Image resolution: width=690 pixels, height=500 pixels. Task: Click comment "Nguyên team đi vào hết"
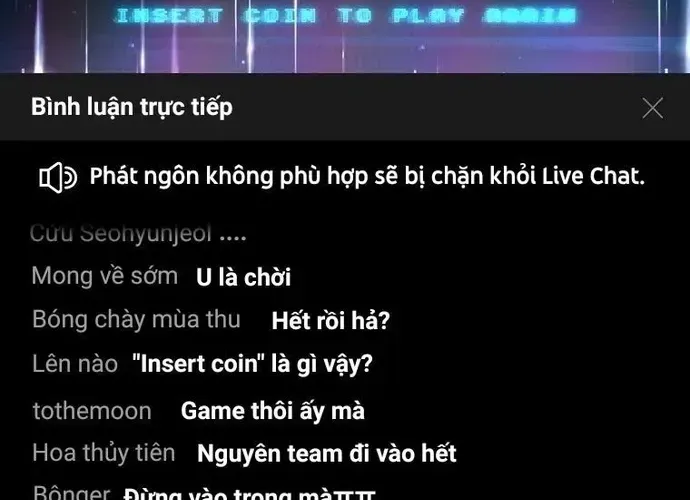point(327,454)
